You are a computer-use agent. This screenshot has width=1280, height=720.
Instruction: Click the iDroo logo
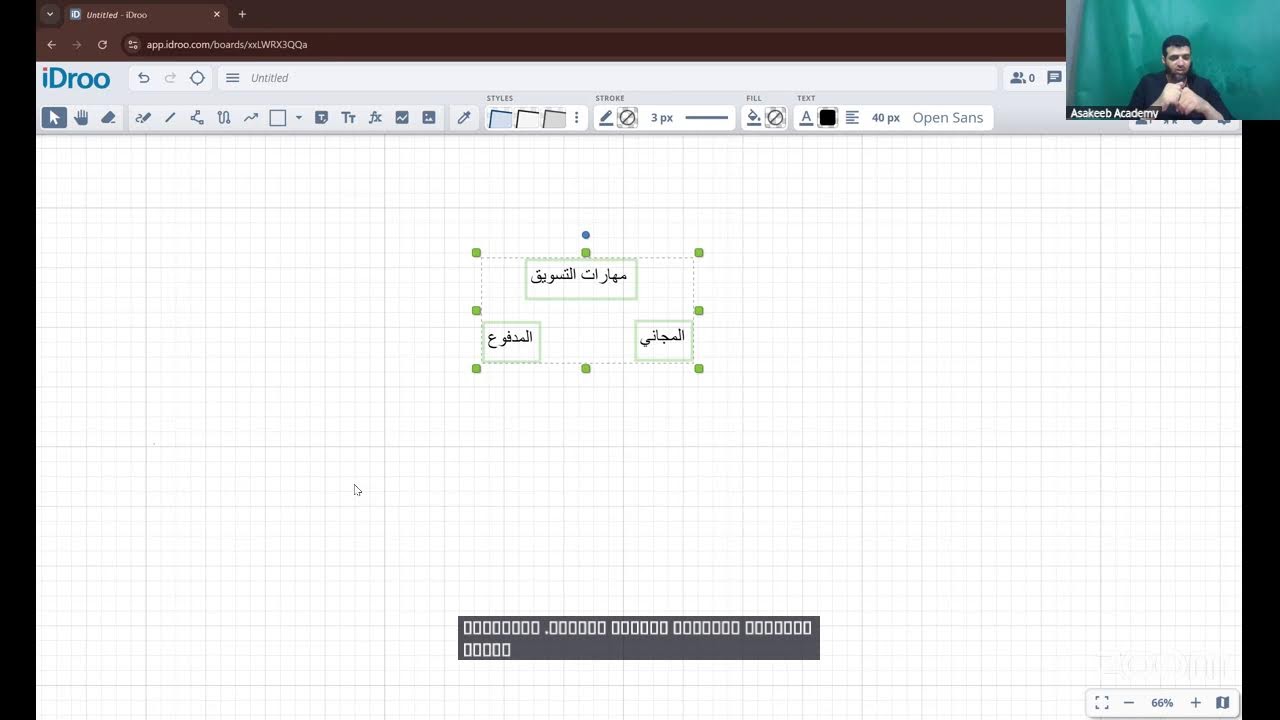click(x=76, y=78)
